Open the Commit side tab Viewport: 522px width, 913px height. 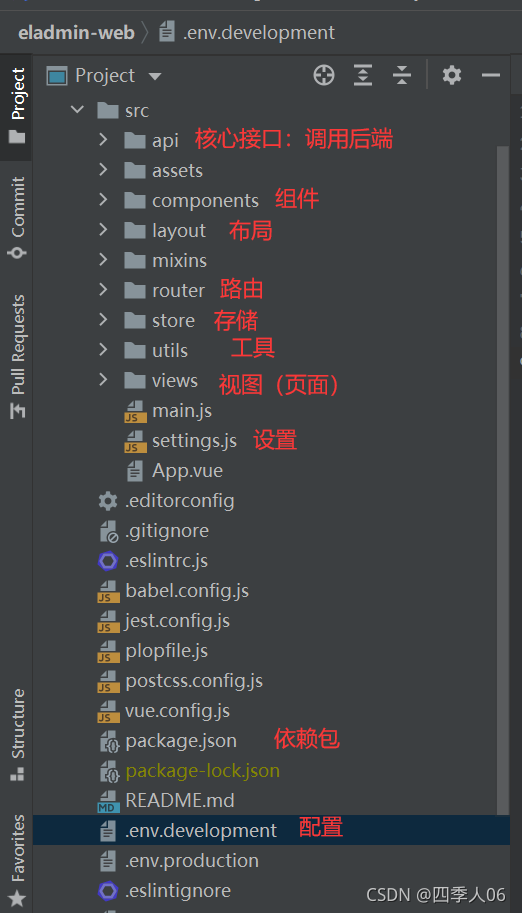[x=17, y=217]
